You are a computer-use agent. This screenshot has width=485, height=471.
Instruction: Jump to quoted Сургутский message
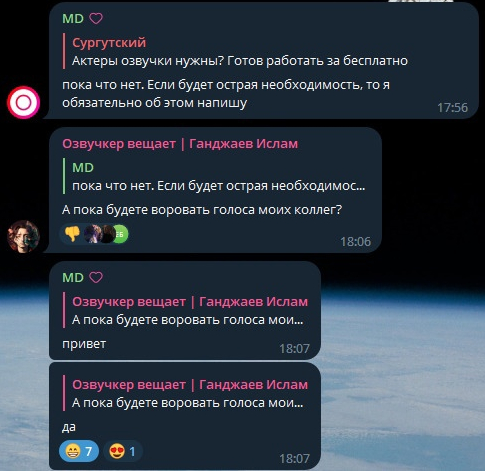click(x=236, y=52)
